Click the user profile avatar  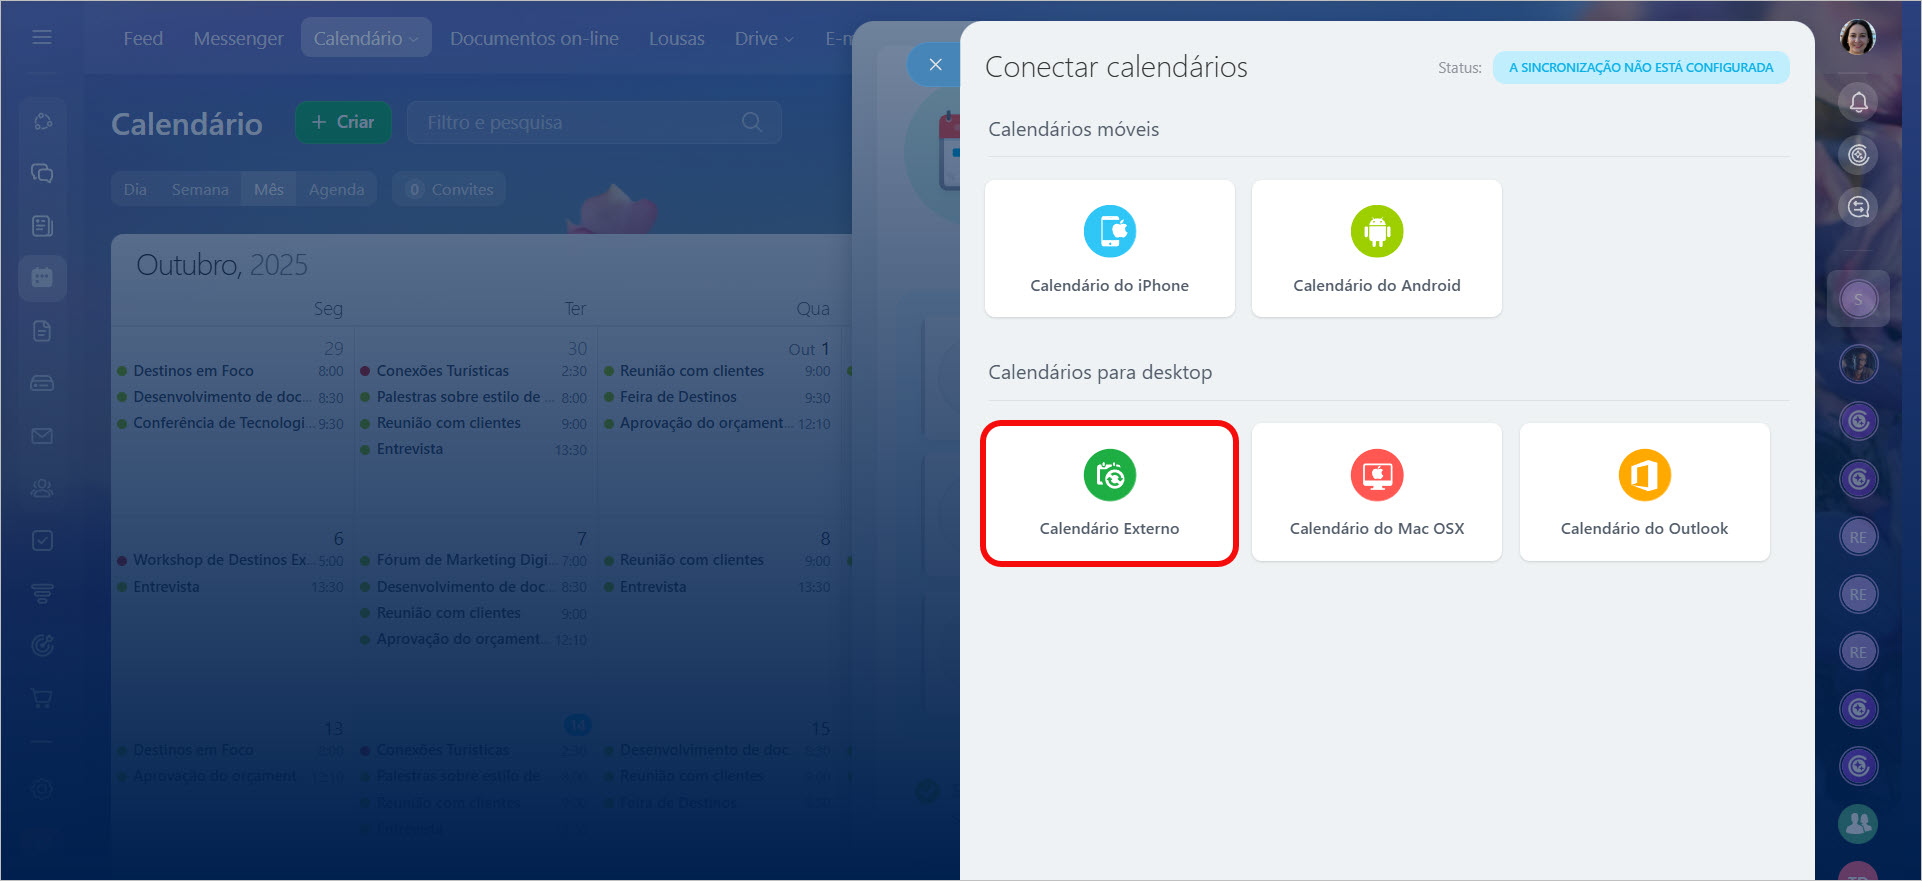coord(1858,38)
